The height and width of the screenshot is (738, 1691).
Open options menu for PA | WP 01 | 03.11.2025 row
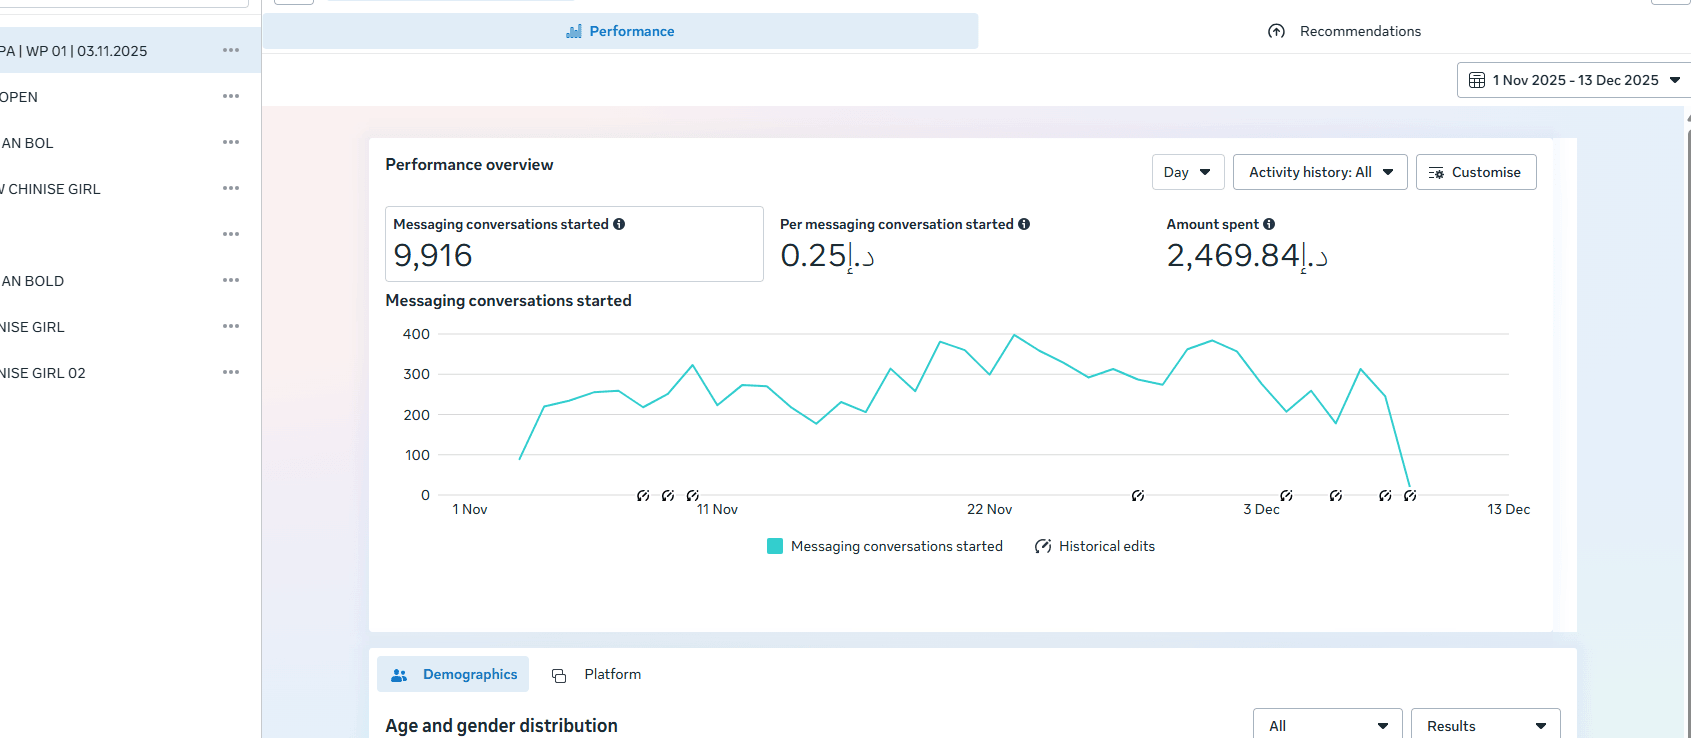pyautogui.click(x=231, y=50)
